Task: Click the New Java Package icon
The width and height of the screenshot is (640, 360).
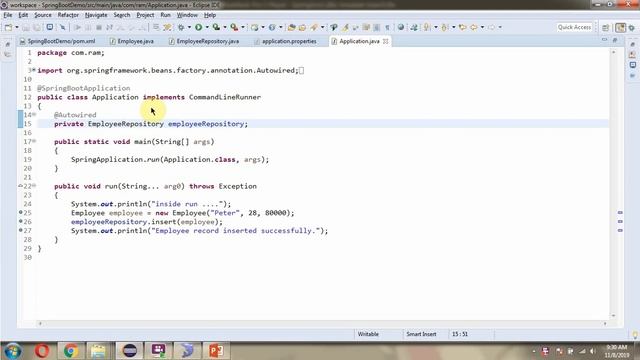Action: coord(255,27)
